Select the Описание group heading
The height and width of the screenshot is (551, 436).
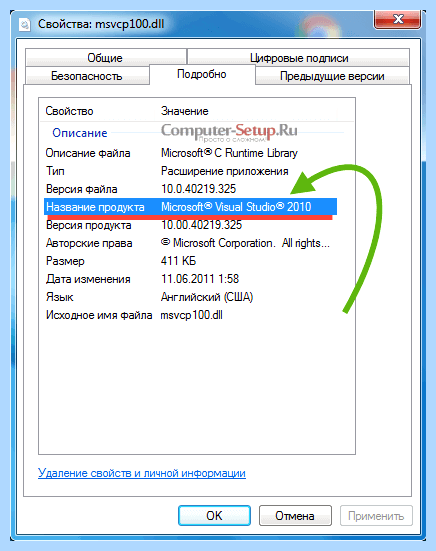[80, 133]
